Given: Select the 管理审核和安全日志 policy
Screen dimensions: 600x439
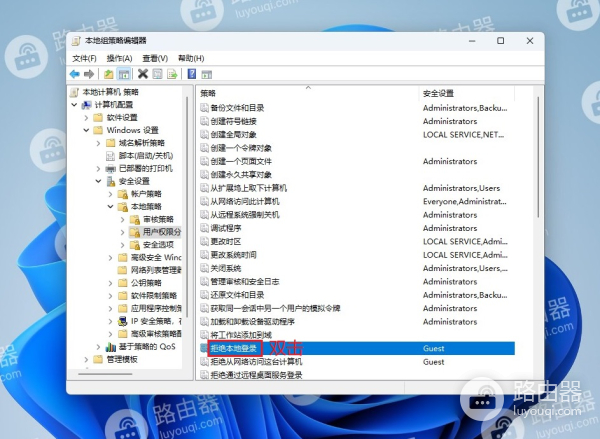Looking at the screenshot, I should click(245, 282).
